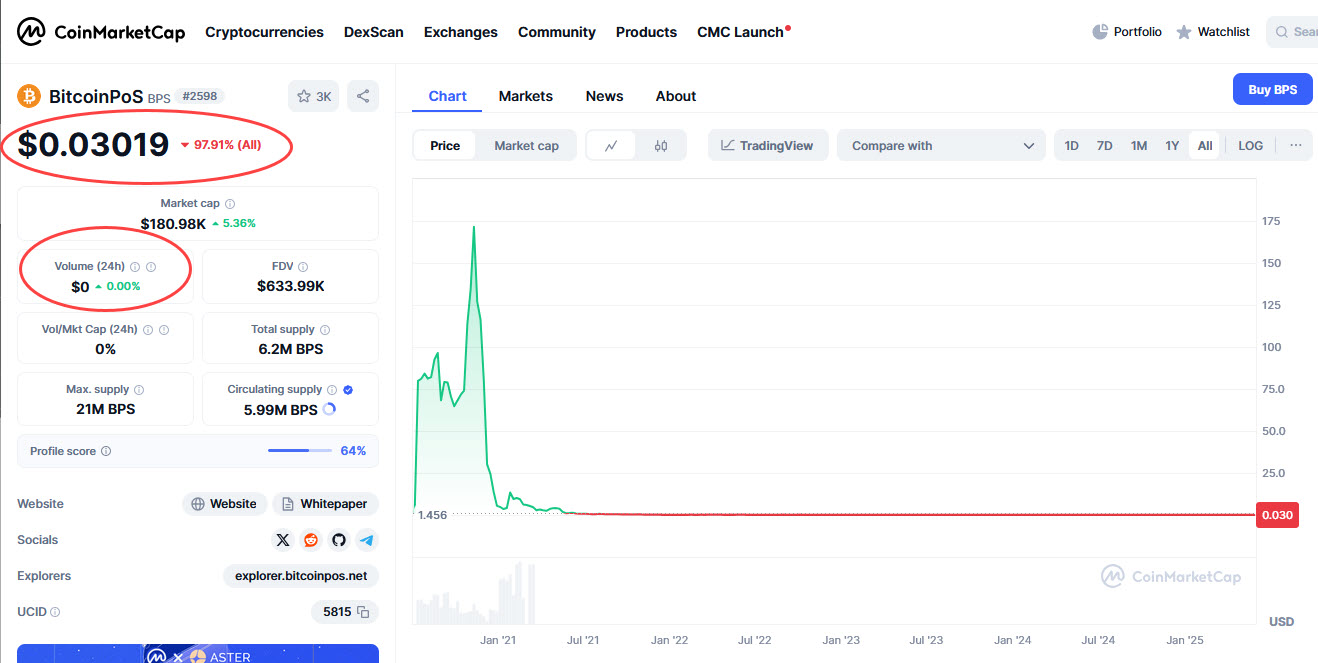Image resolution: width=1318 pixels, height=663 pixels.
Task: Click the $0.03019 price text
Action: [x=93, y=144]
